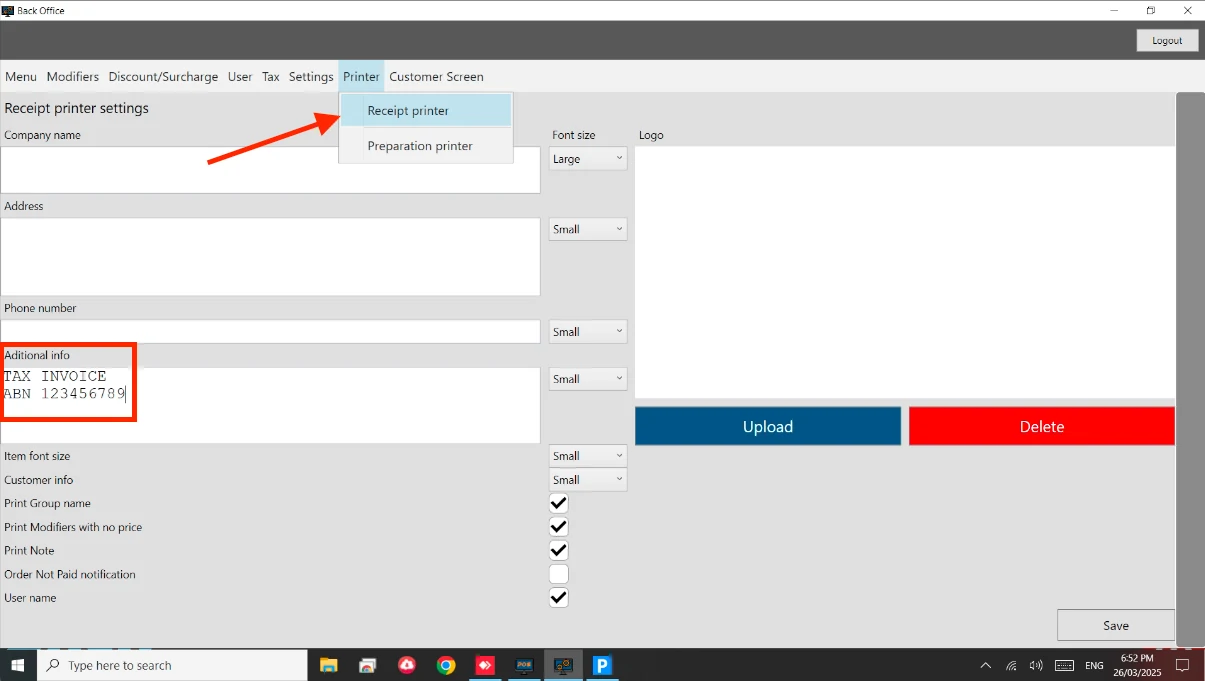Open the POS app taskbar icon
The height and width of the screenshot is (681, 1205).
tap(524, 665)
